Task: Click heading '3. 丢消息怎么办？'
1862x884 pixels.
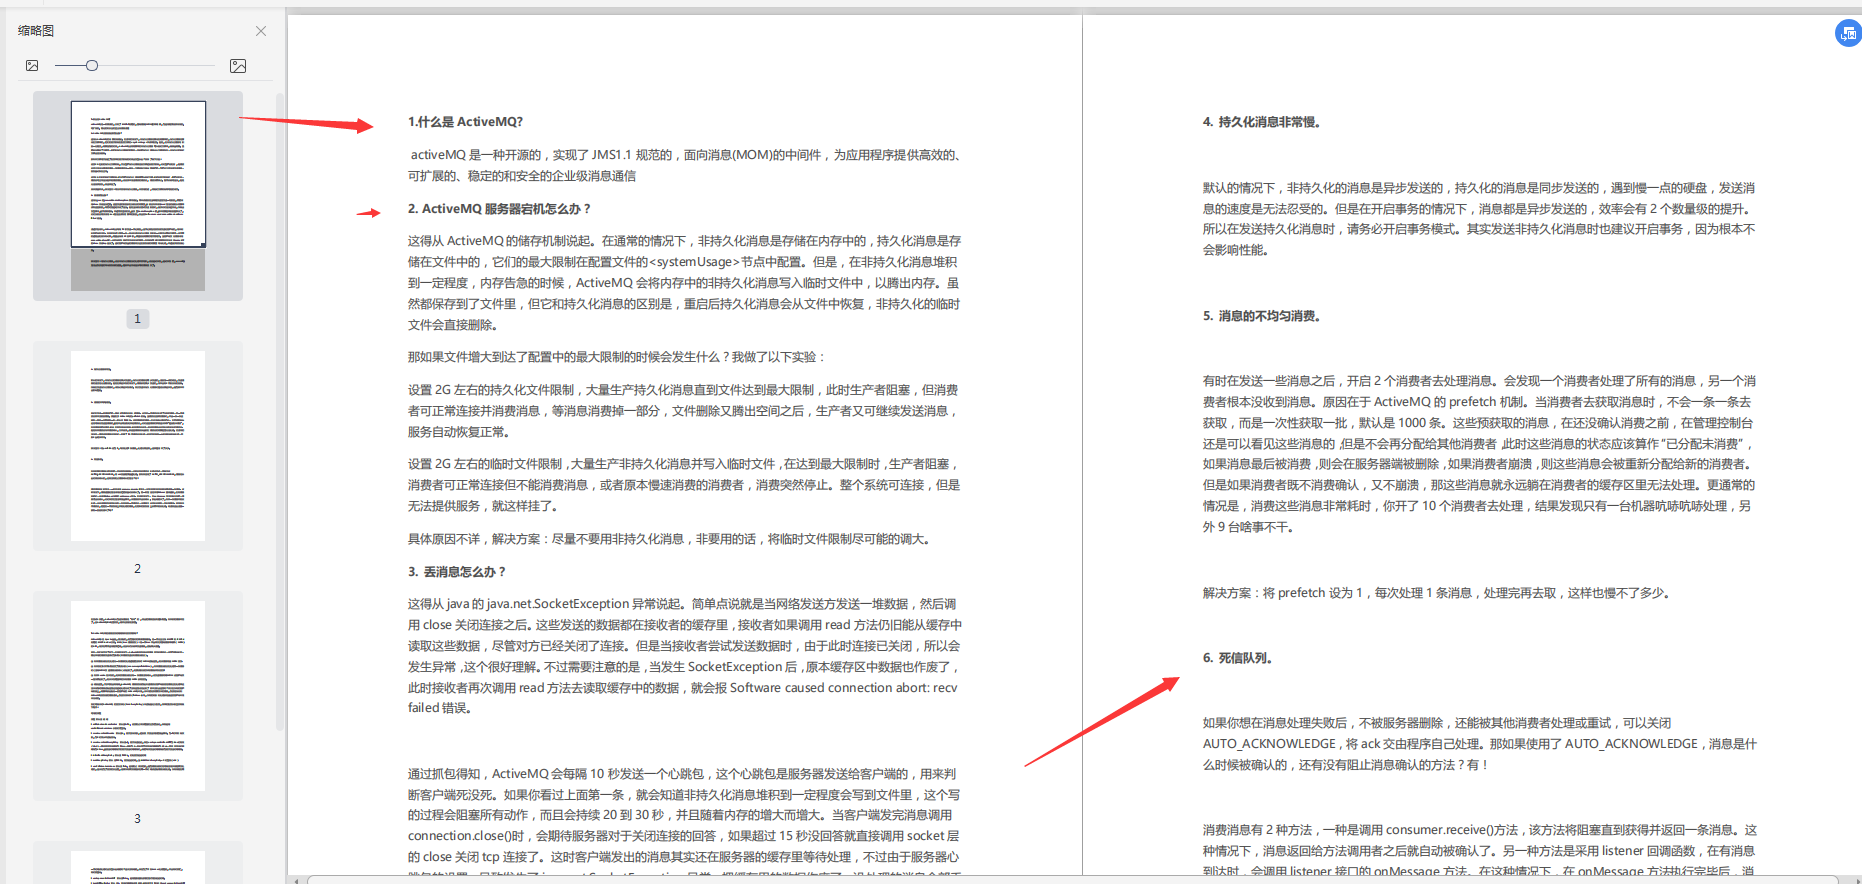Action: (x=457, y=572)
